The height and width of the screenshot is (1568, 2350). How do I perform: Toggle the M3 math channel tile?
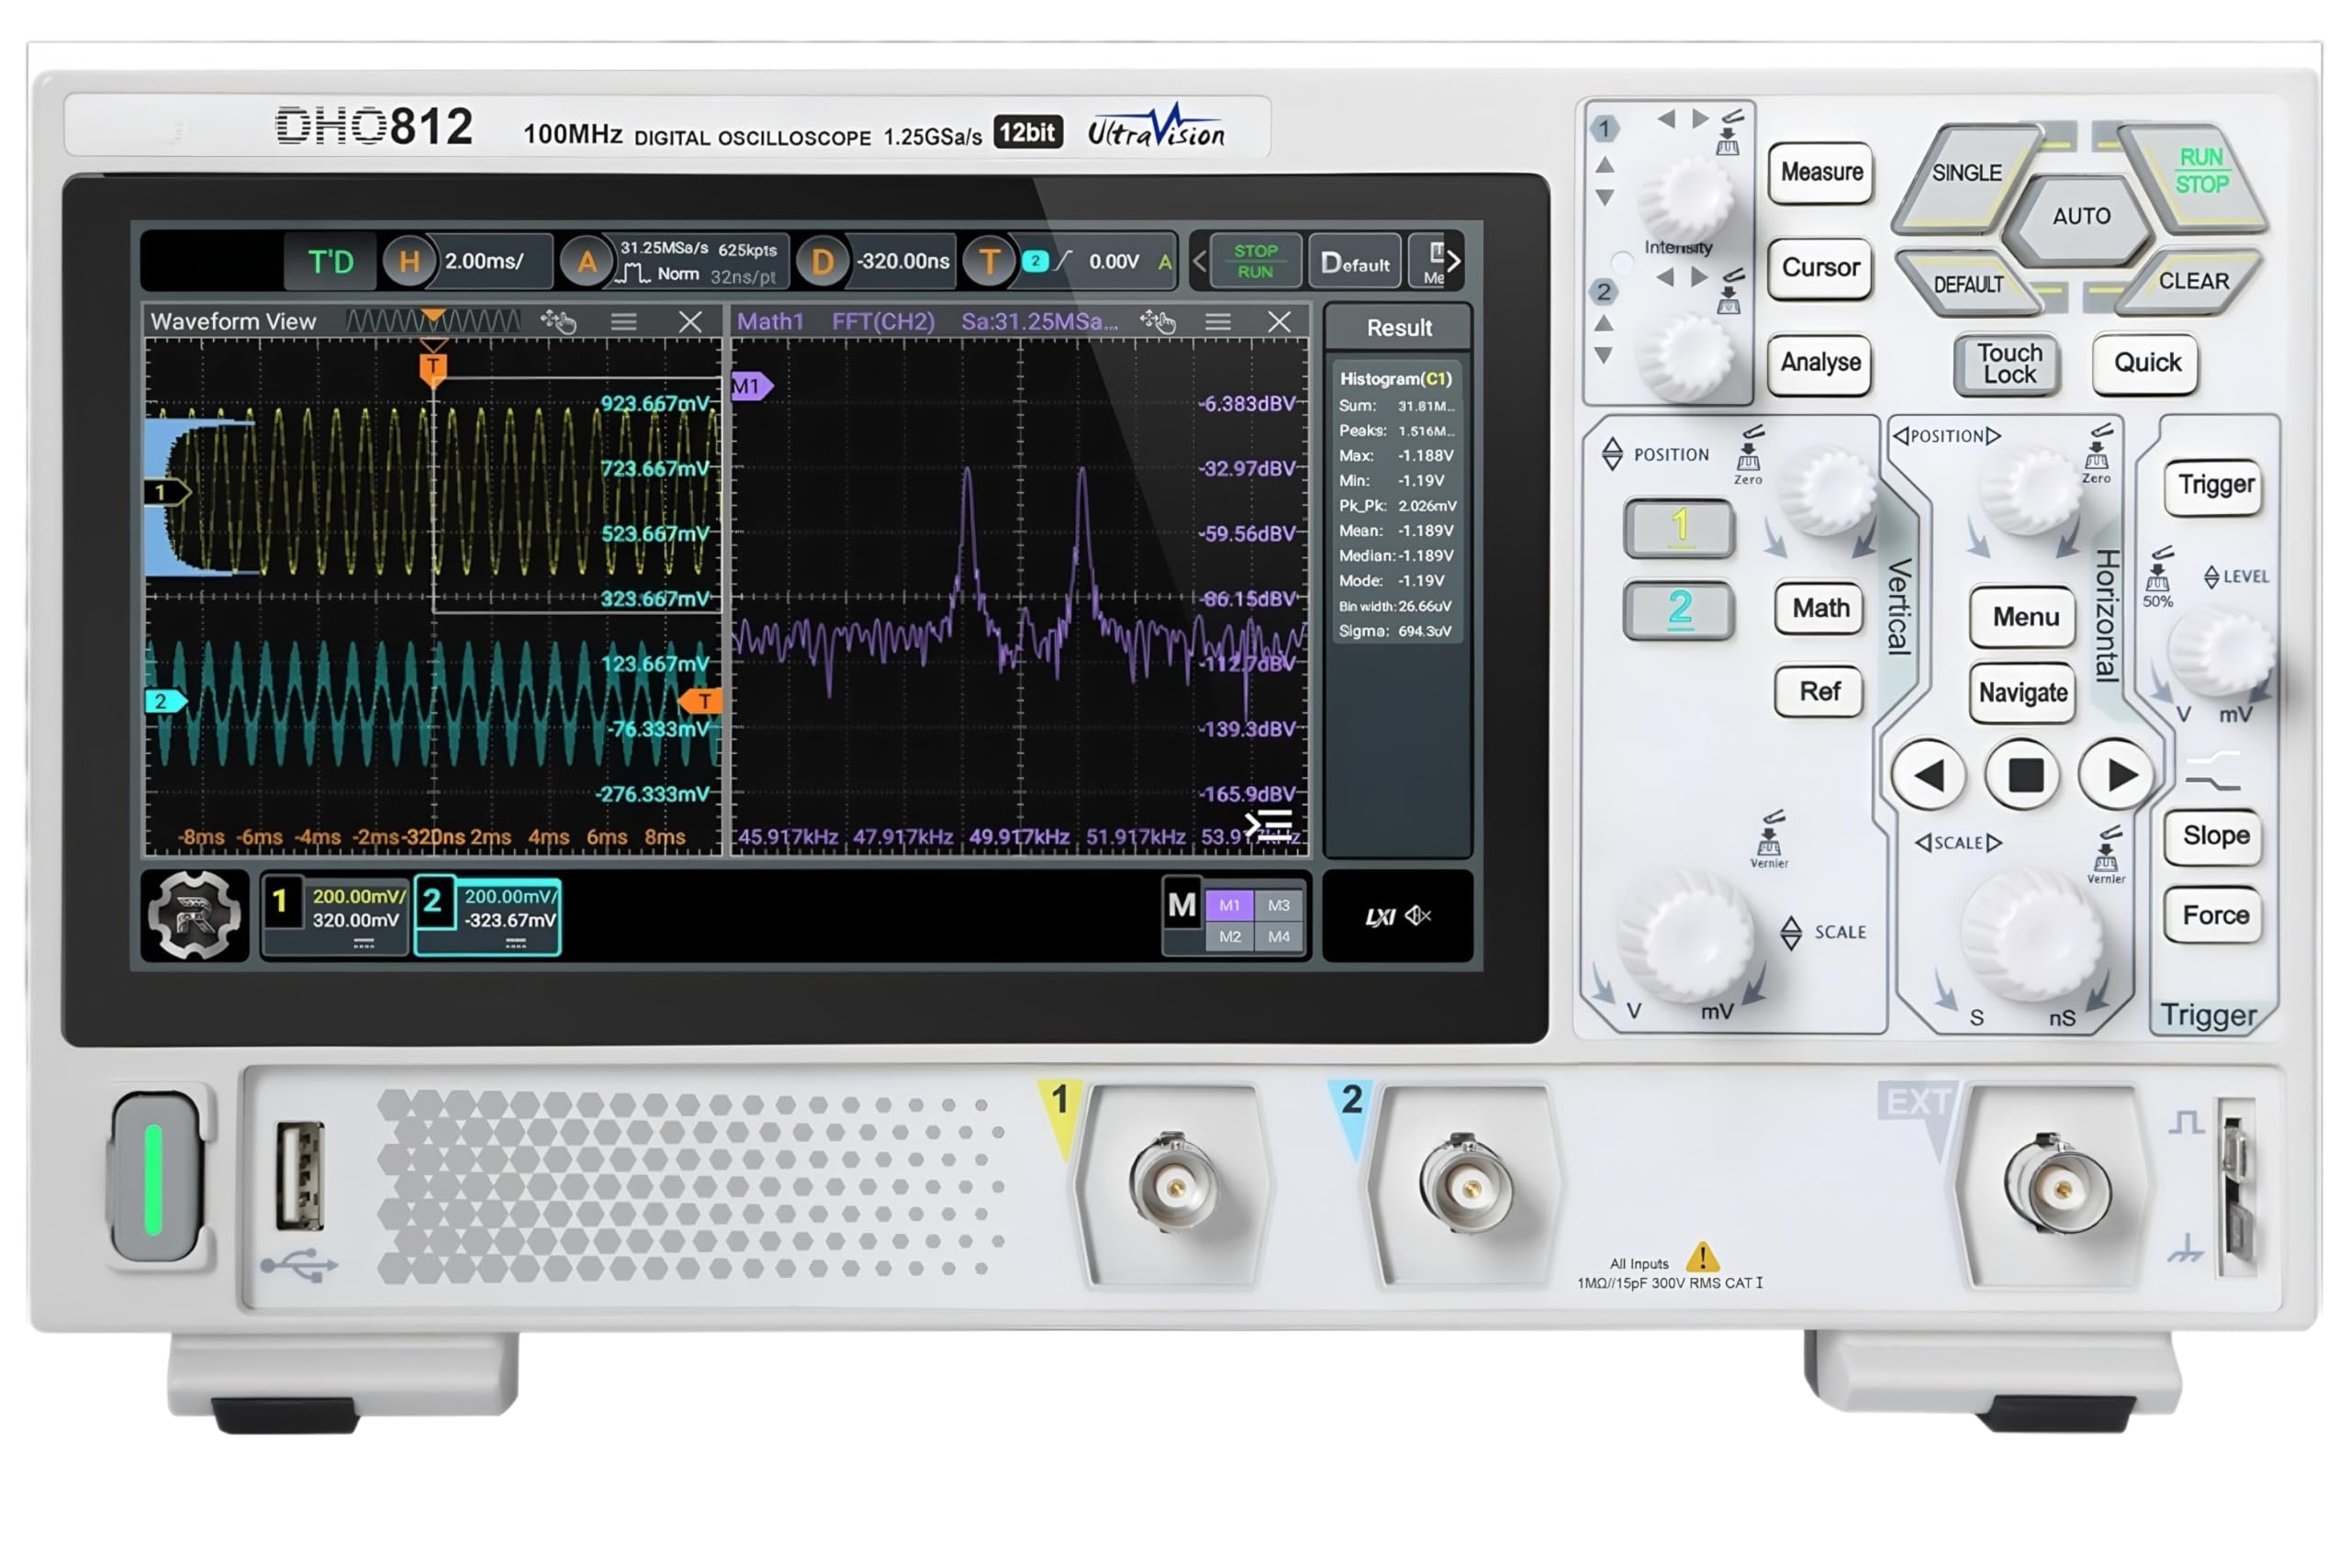pyautogui.click(x=1278, y=905)
